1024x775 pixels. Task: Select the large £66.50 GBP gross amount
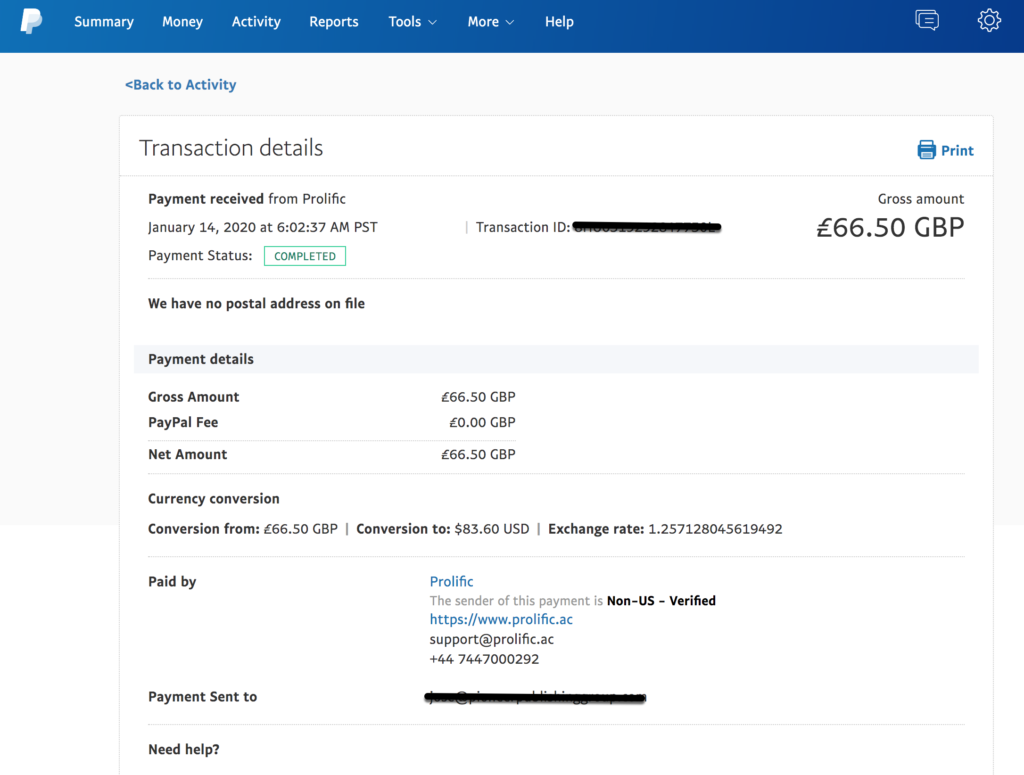point(890,227)
